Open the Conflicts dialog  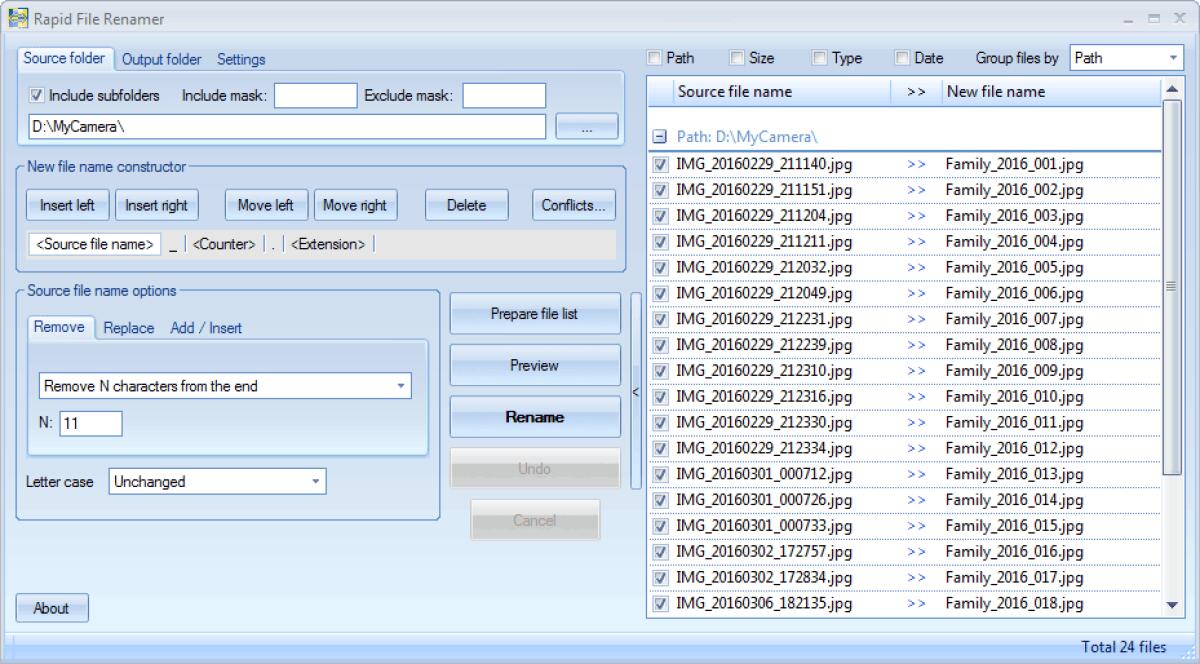coord(572,205)
